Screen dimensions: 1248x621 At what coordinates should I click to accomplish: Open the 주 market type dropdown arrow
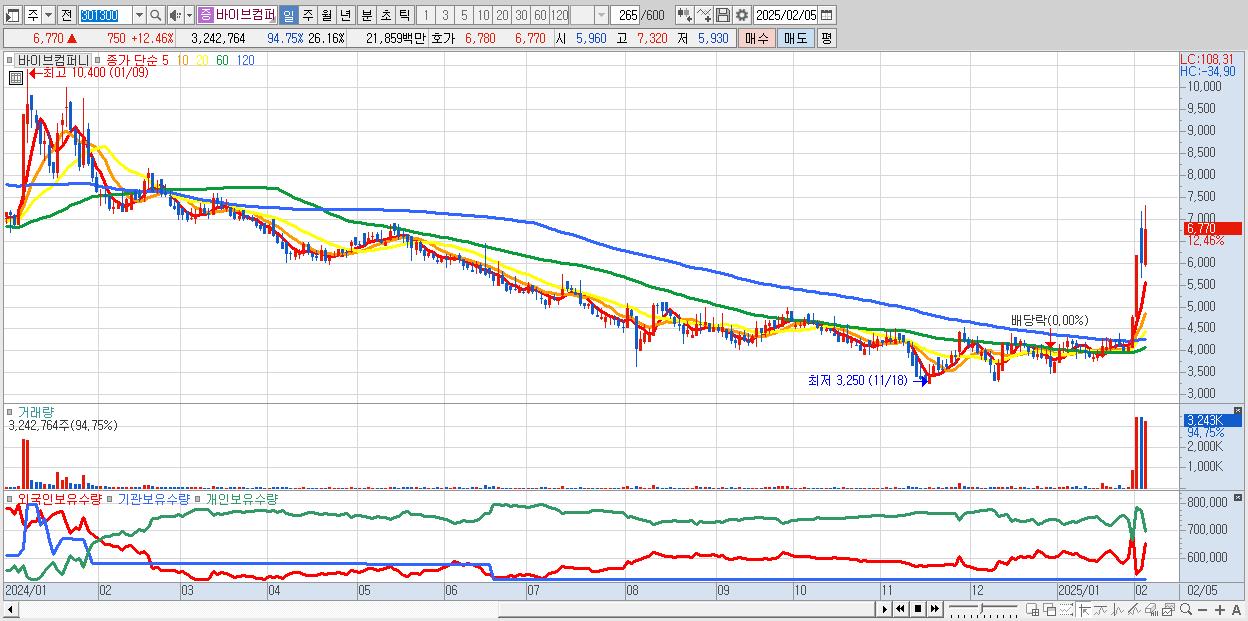(49, 15)
